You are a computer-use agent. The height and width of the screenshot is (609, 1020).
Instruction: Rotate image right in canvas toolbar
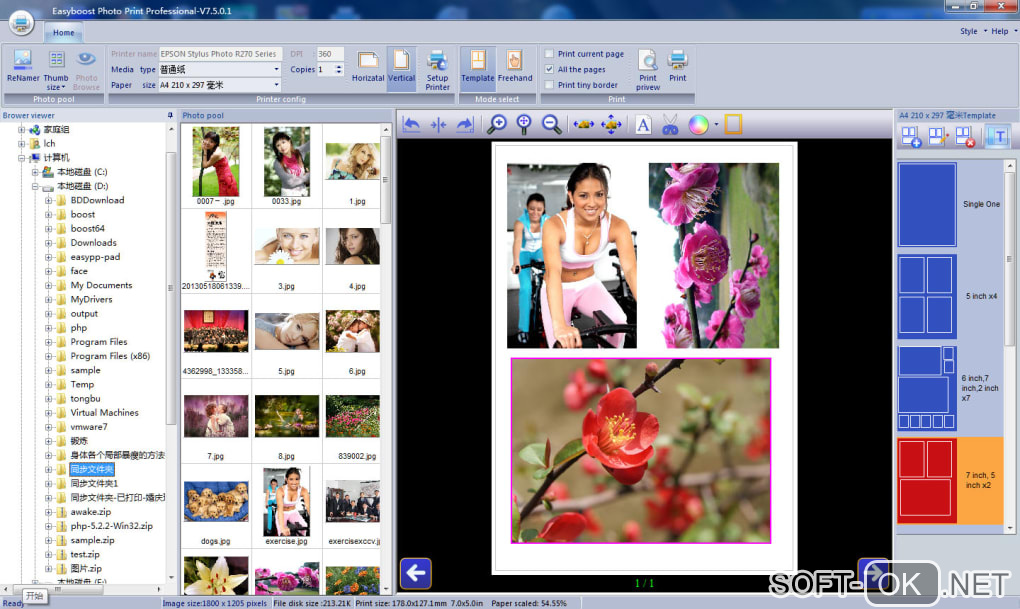point(464,124)
